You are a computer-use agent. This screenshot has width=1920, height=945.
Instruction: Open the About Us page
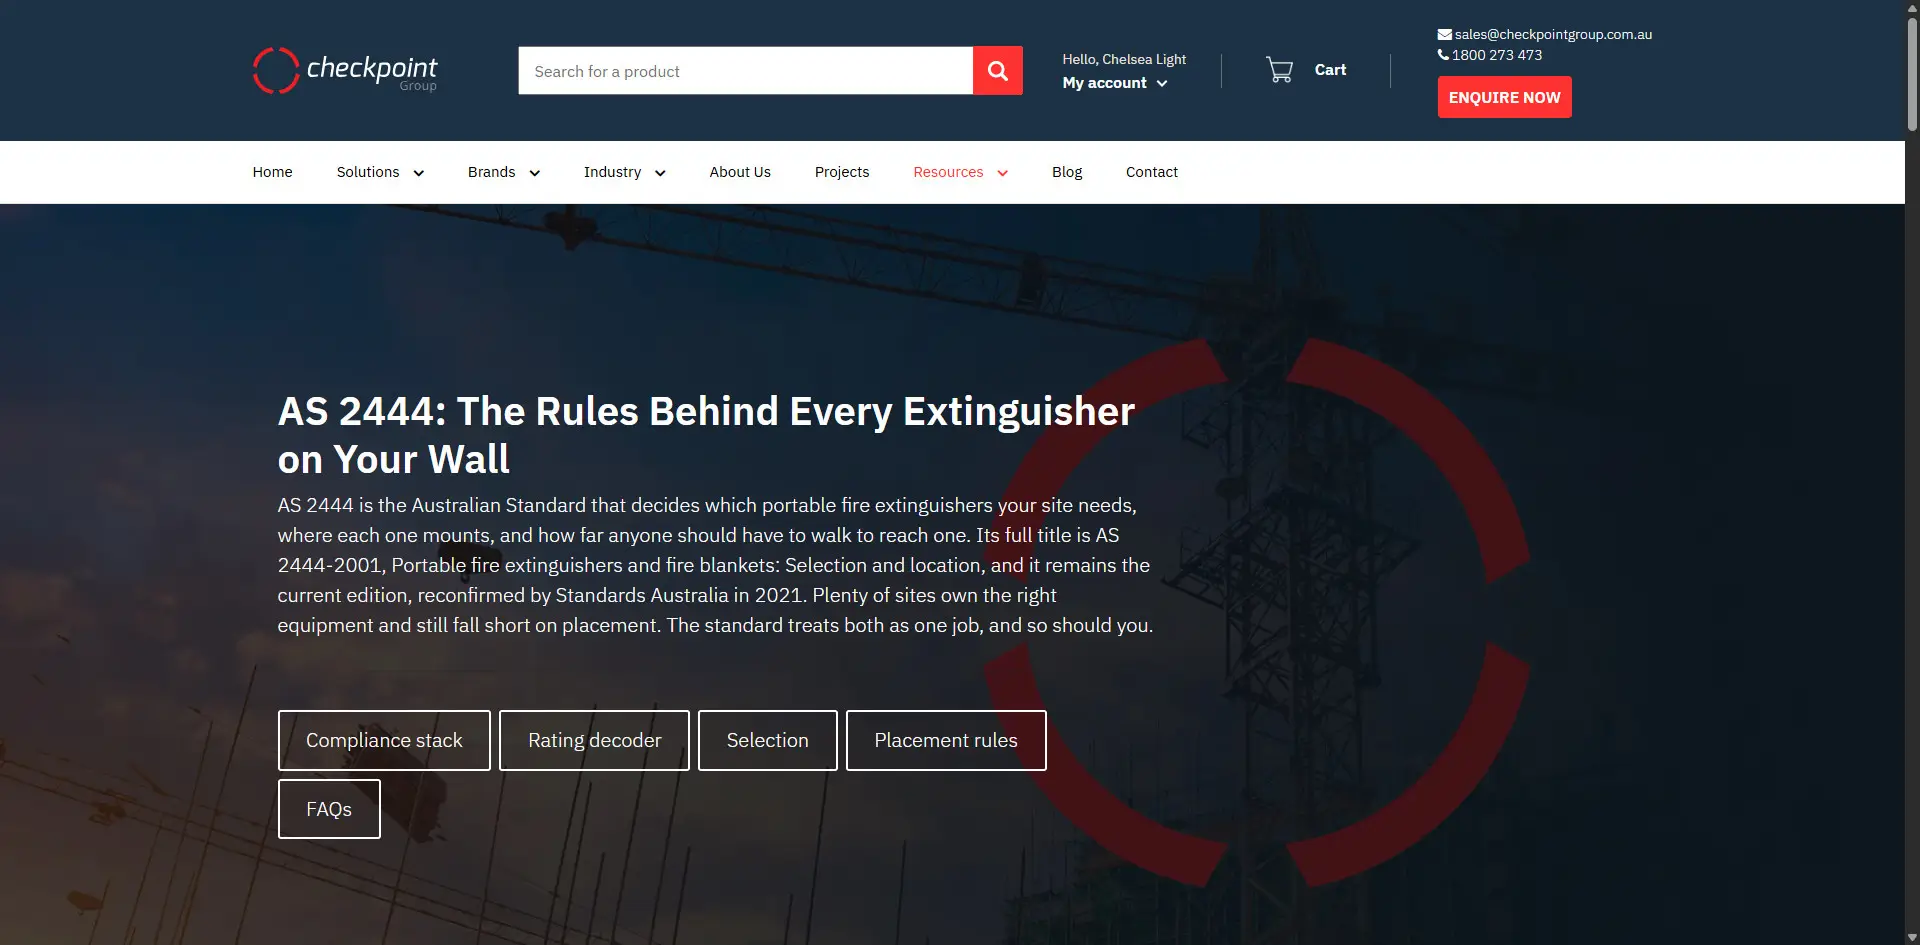(740, 172)
